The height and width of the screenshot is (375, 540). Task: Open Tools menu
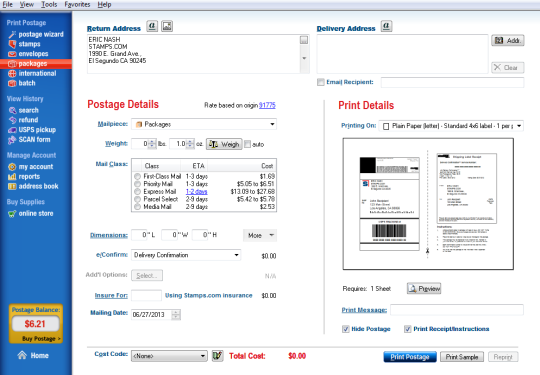[49, 4]
